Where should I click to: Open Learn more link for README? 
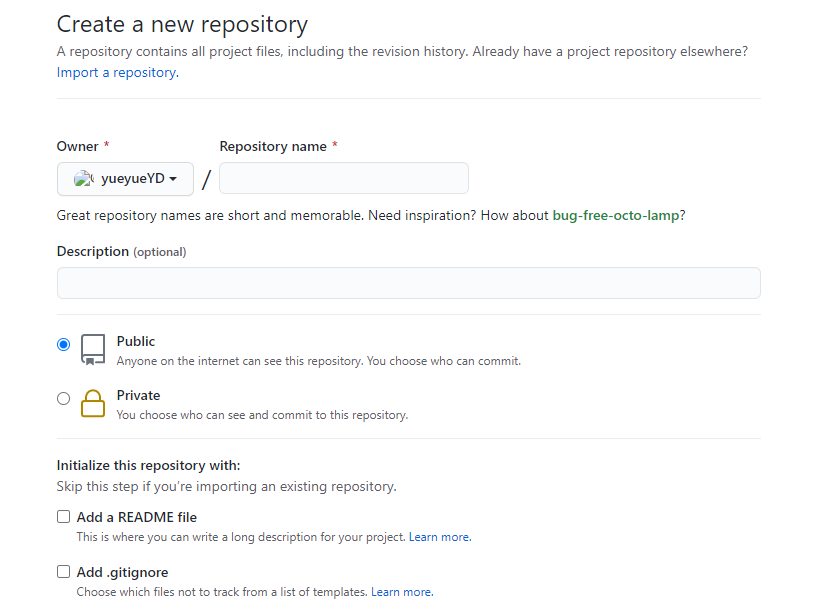(x=440, y=537)
